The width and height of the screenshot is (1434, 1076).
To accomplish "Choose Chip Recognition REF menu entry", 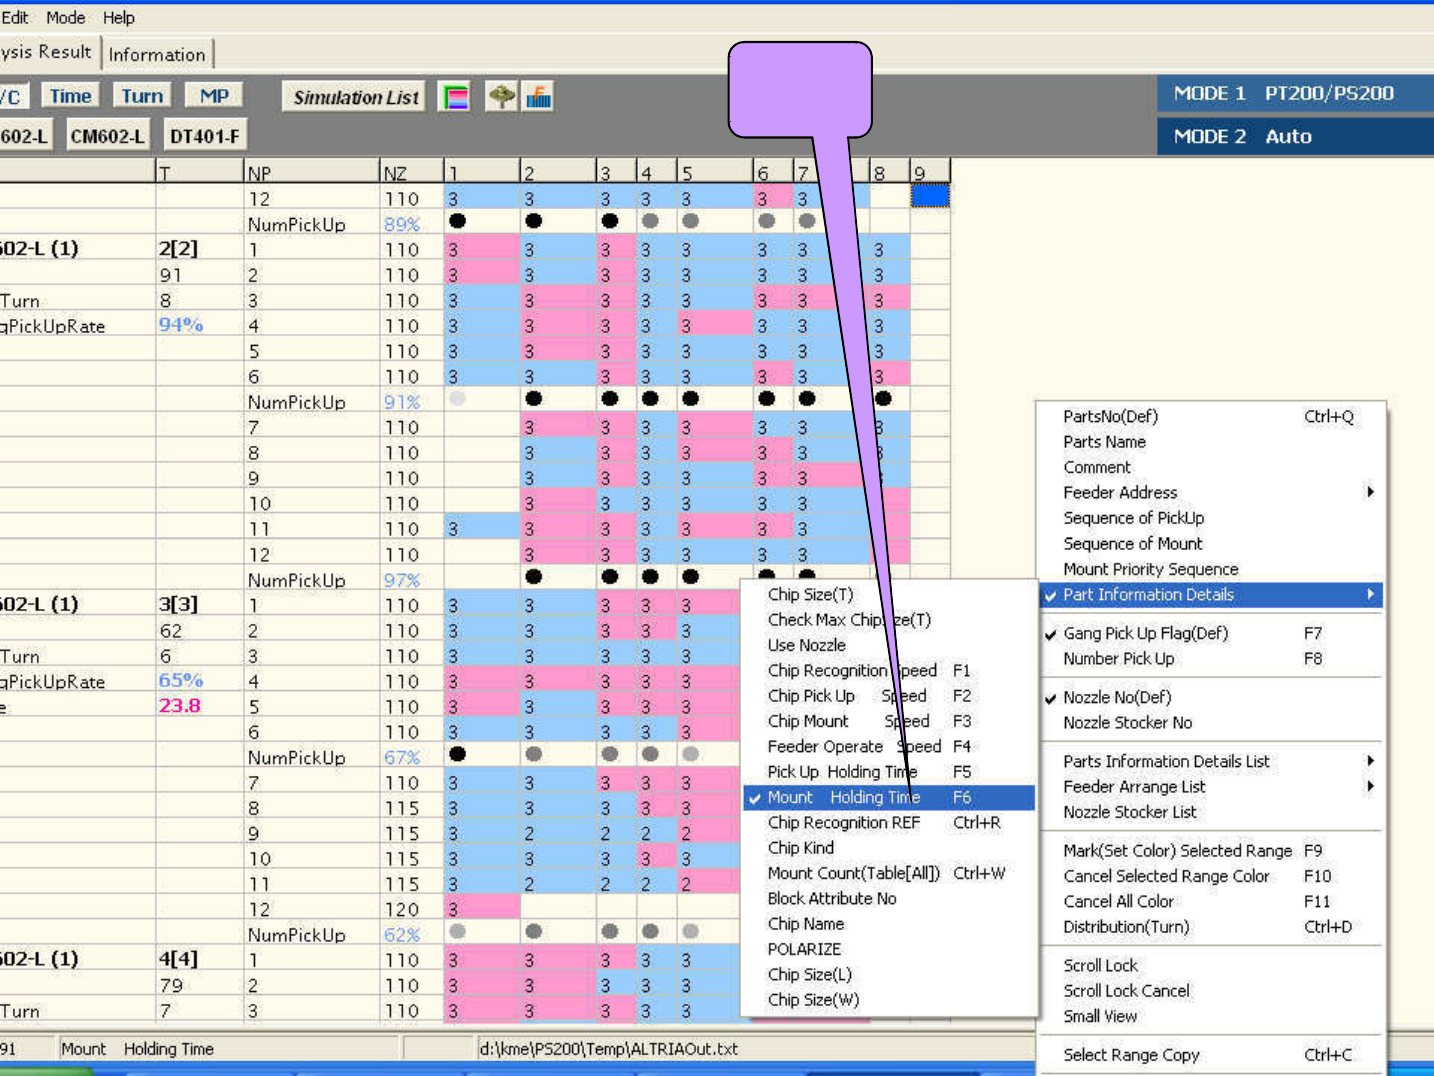I will 843,823.
